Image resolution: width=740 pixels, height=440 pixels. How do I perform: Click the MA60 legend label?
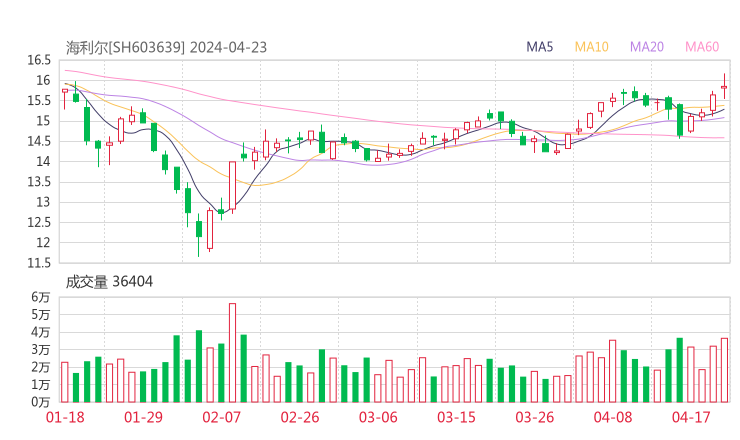click(702, 47)
